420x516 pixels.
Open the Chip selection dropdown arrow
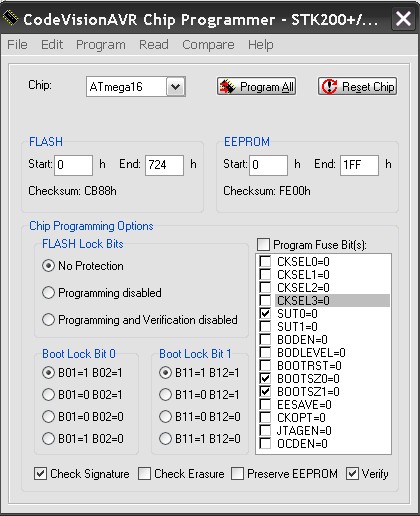click(176, 87)
